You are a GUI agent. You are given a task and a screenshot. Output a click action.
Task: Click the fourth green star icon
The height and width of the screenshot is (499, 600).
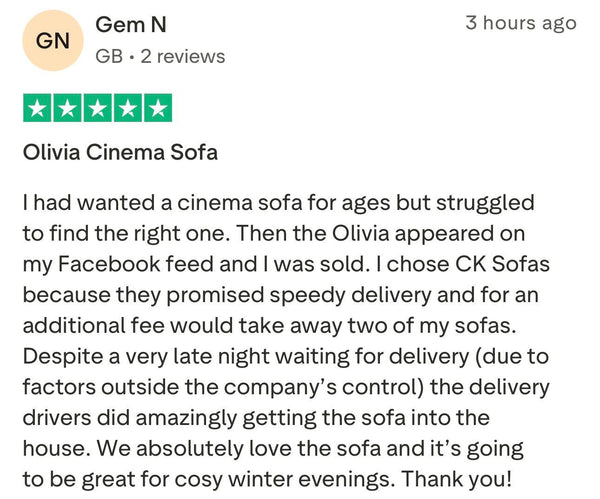tap(127, 108)
